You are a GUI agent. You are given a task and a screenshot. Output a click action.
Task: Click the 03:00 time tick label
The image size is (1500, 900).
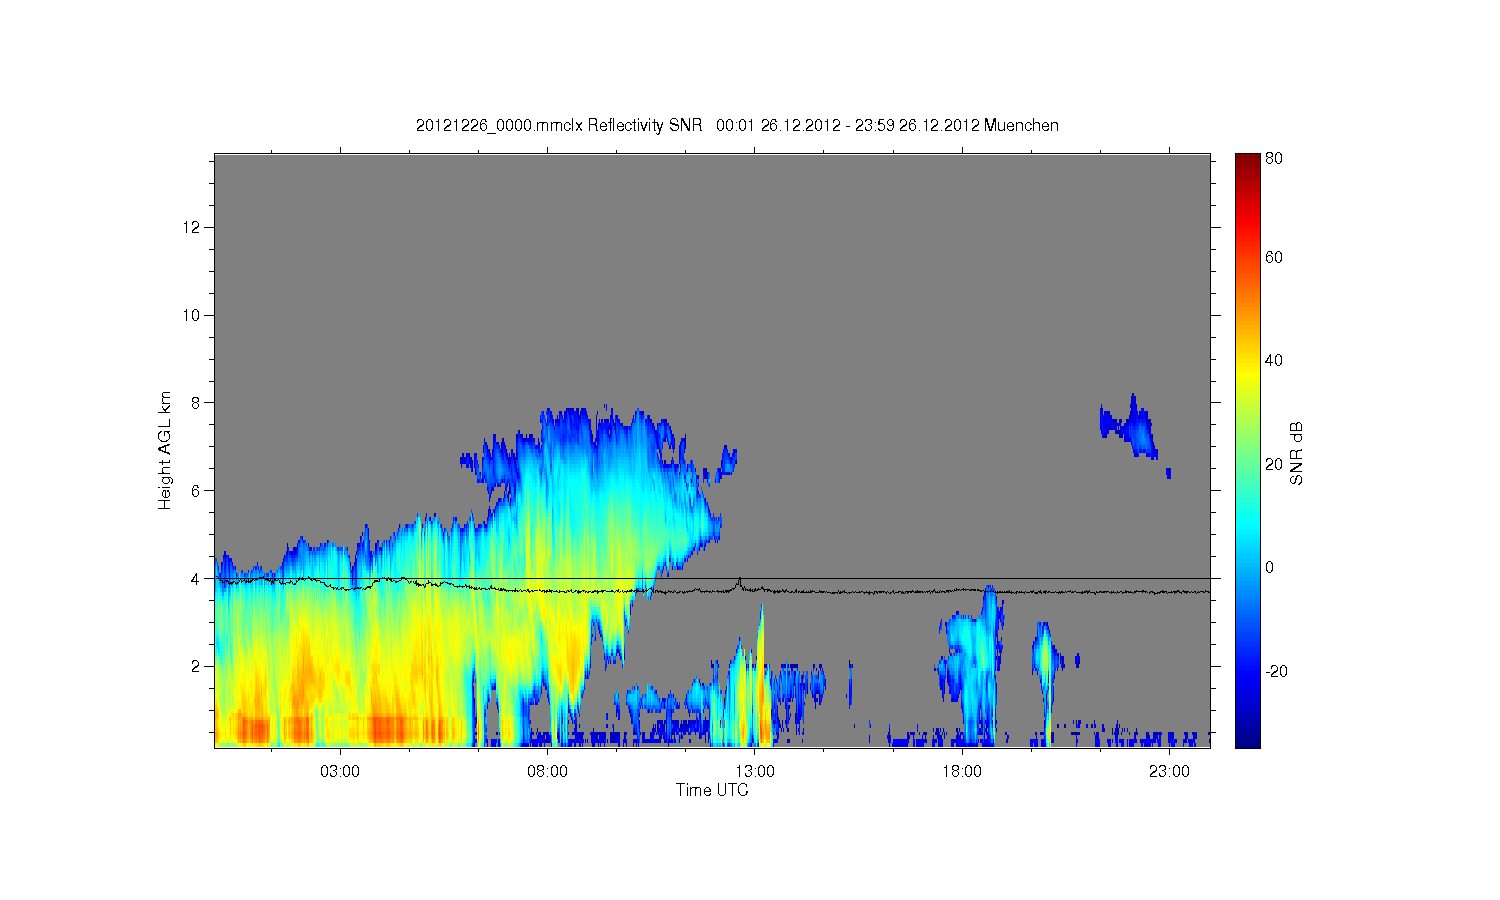pyautogui.click(x=340, y=772)
